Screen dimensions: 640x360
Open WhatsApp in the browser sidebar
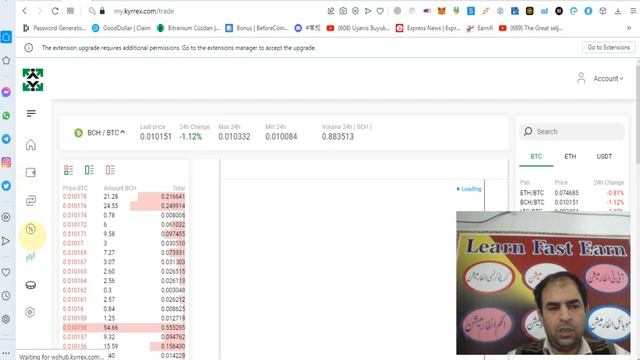point(6,116)
